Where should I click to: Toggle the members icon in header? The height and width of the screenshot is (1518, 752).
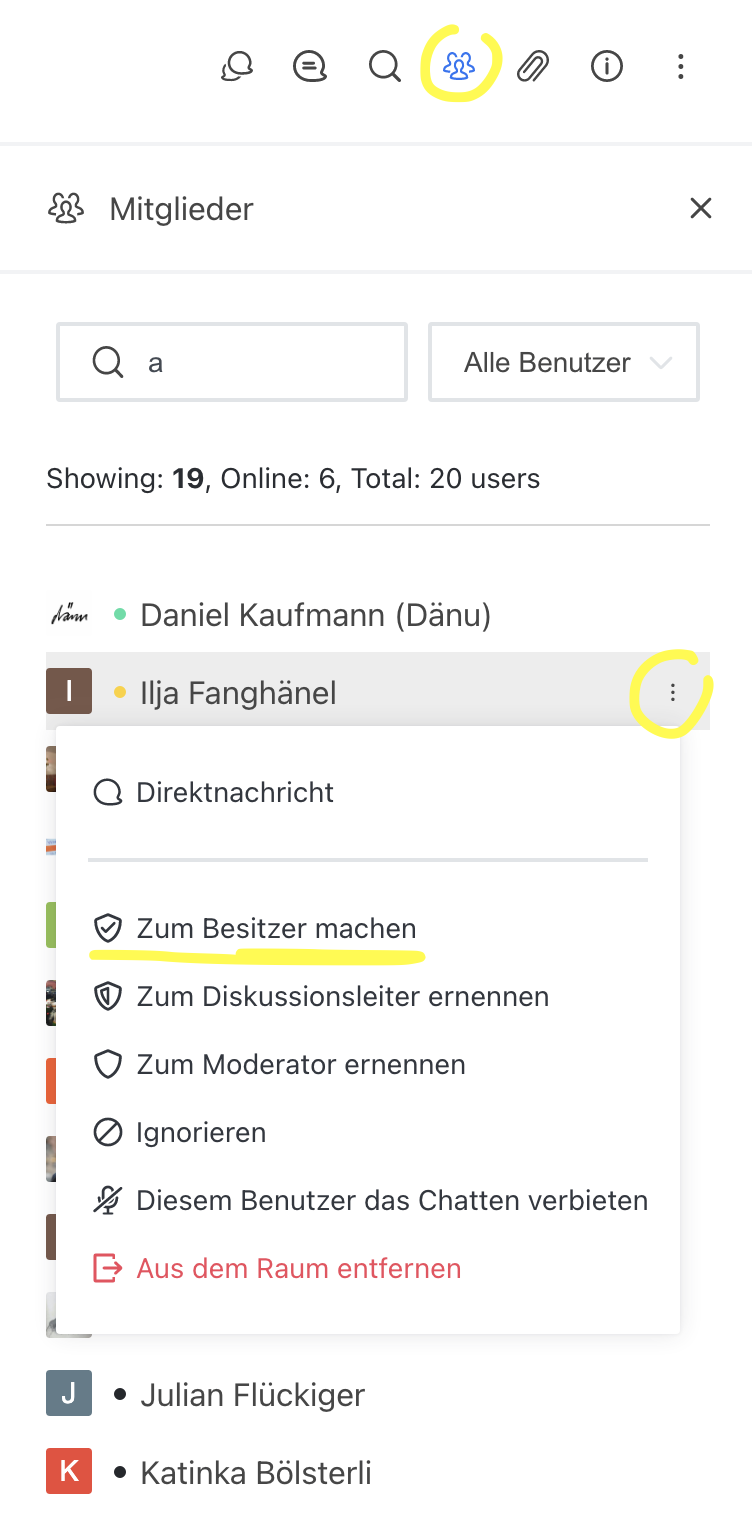click(459, 67)
